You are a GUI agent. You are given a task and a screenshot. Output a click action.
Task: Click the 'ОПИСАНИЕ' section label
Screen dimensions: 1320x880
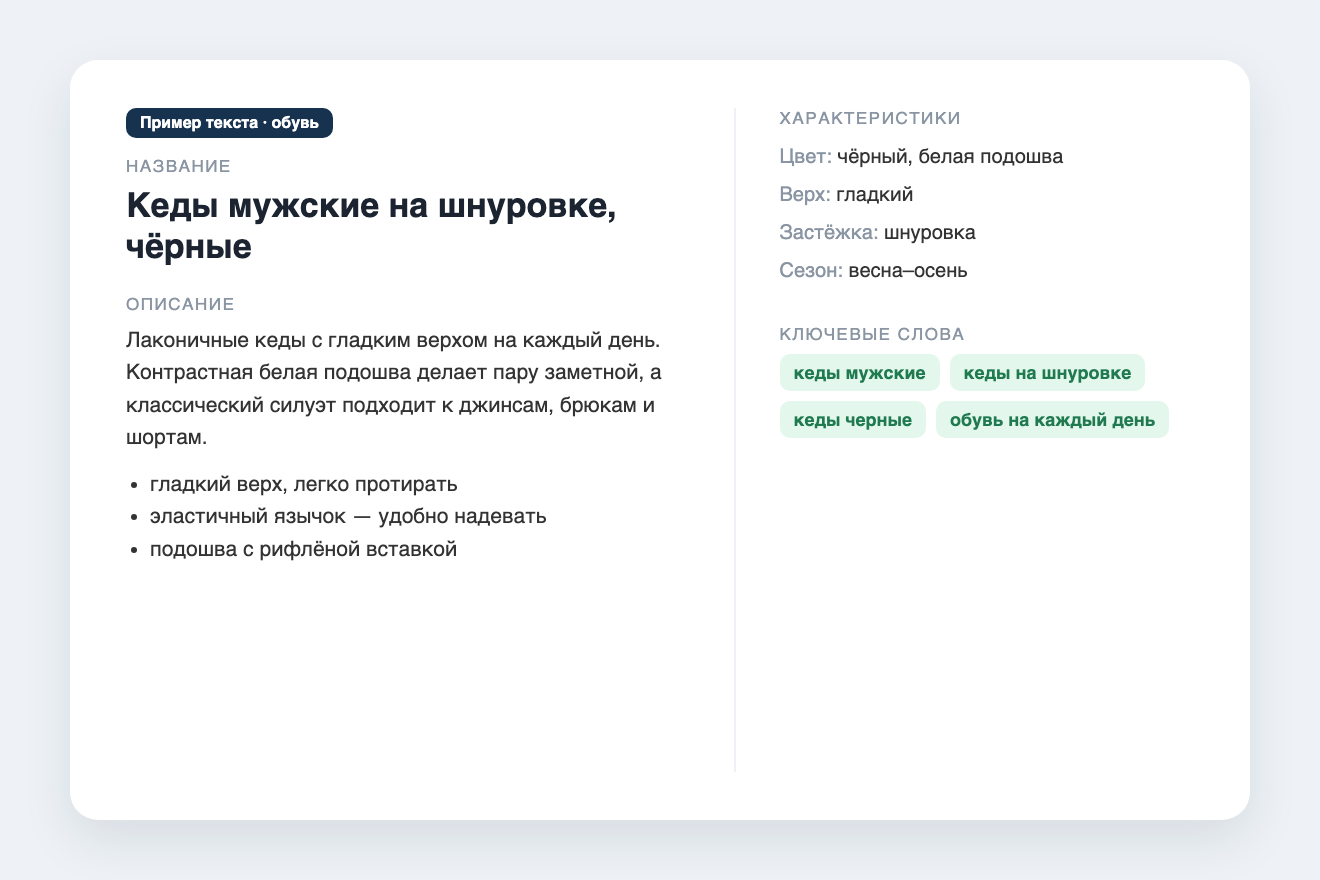click(180, 303)
